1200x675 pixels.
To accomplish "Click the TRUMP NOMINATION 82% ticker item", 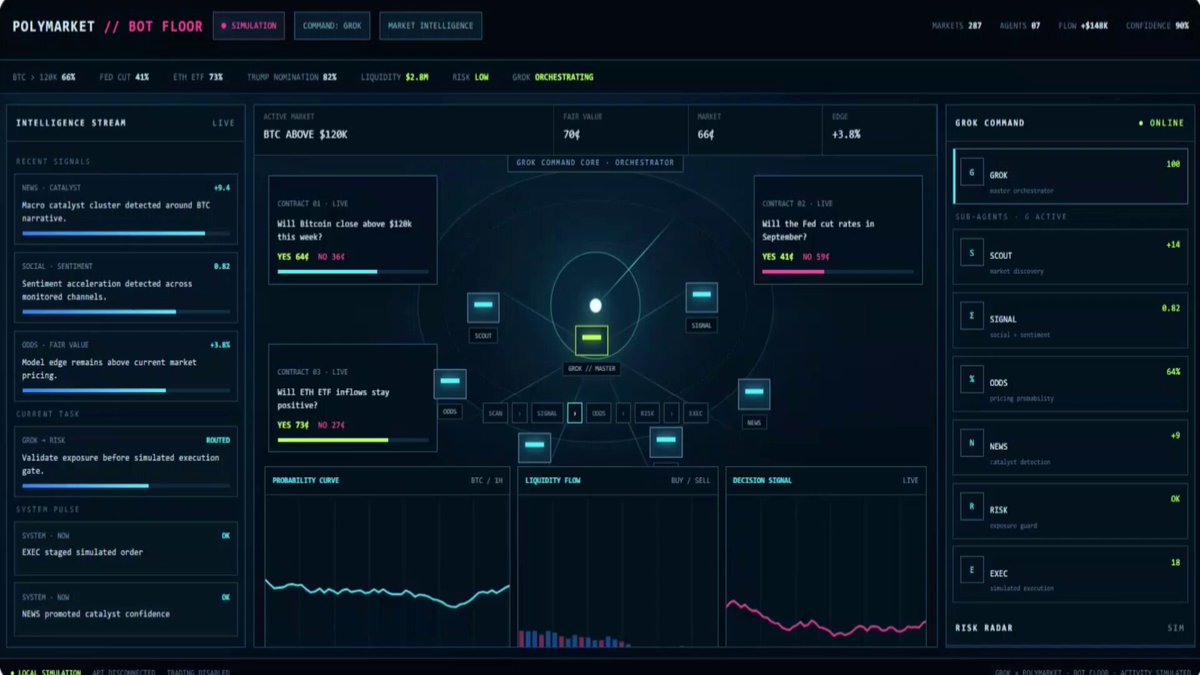I will pos(292,77).
